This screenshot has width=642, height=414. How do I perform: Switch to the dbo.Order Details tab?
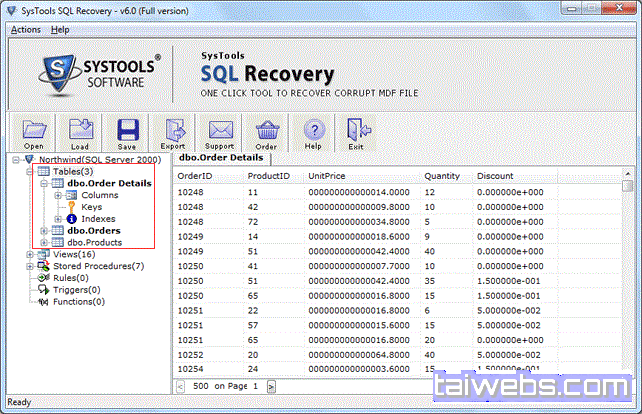tap(221, 157)
